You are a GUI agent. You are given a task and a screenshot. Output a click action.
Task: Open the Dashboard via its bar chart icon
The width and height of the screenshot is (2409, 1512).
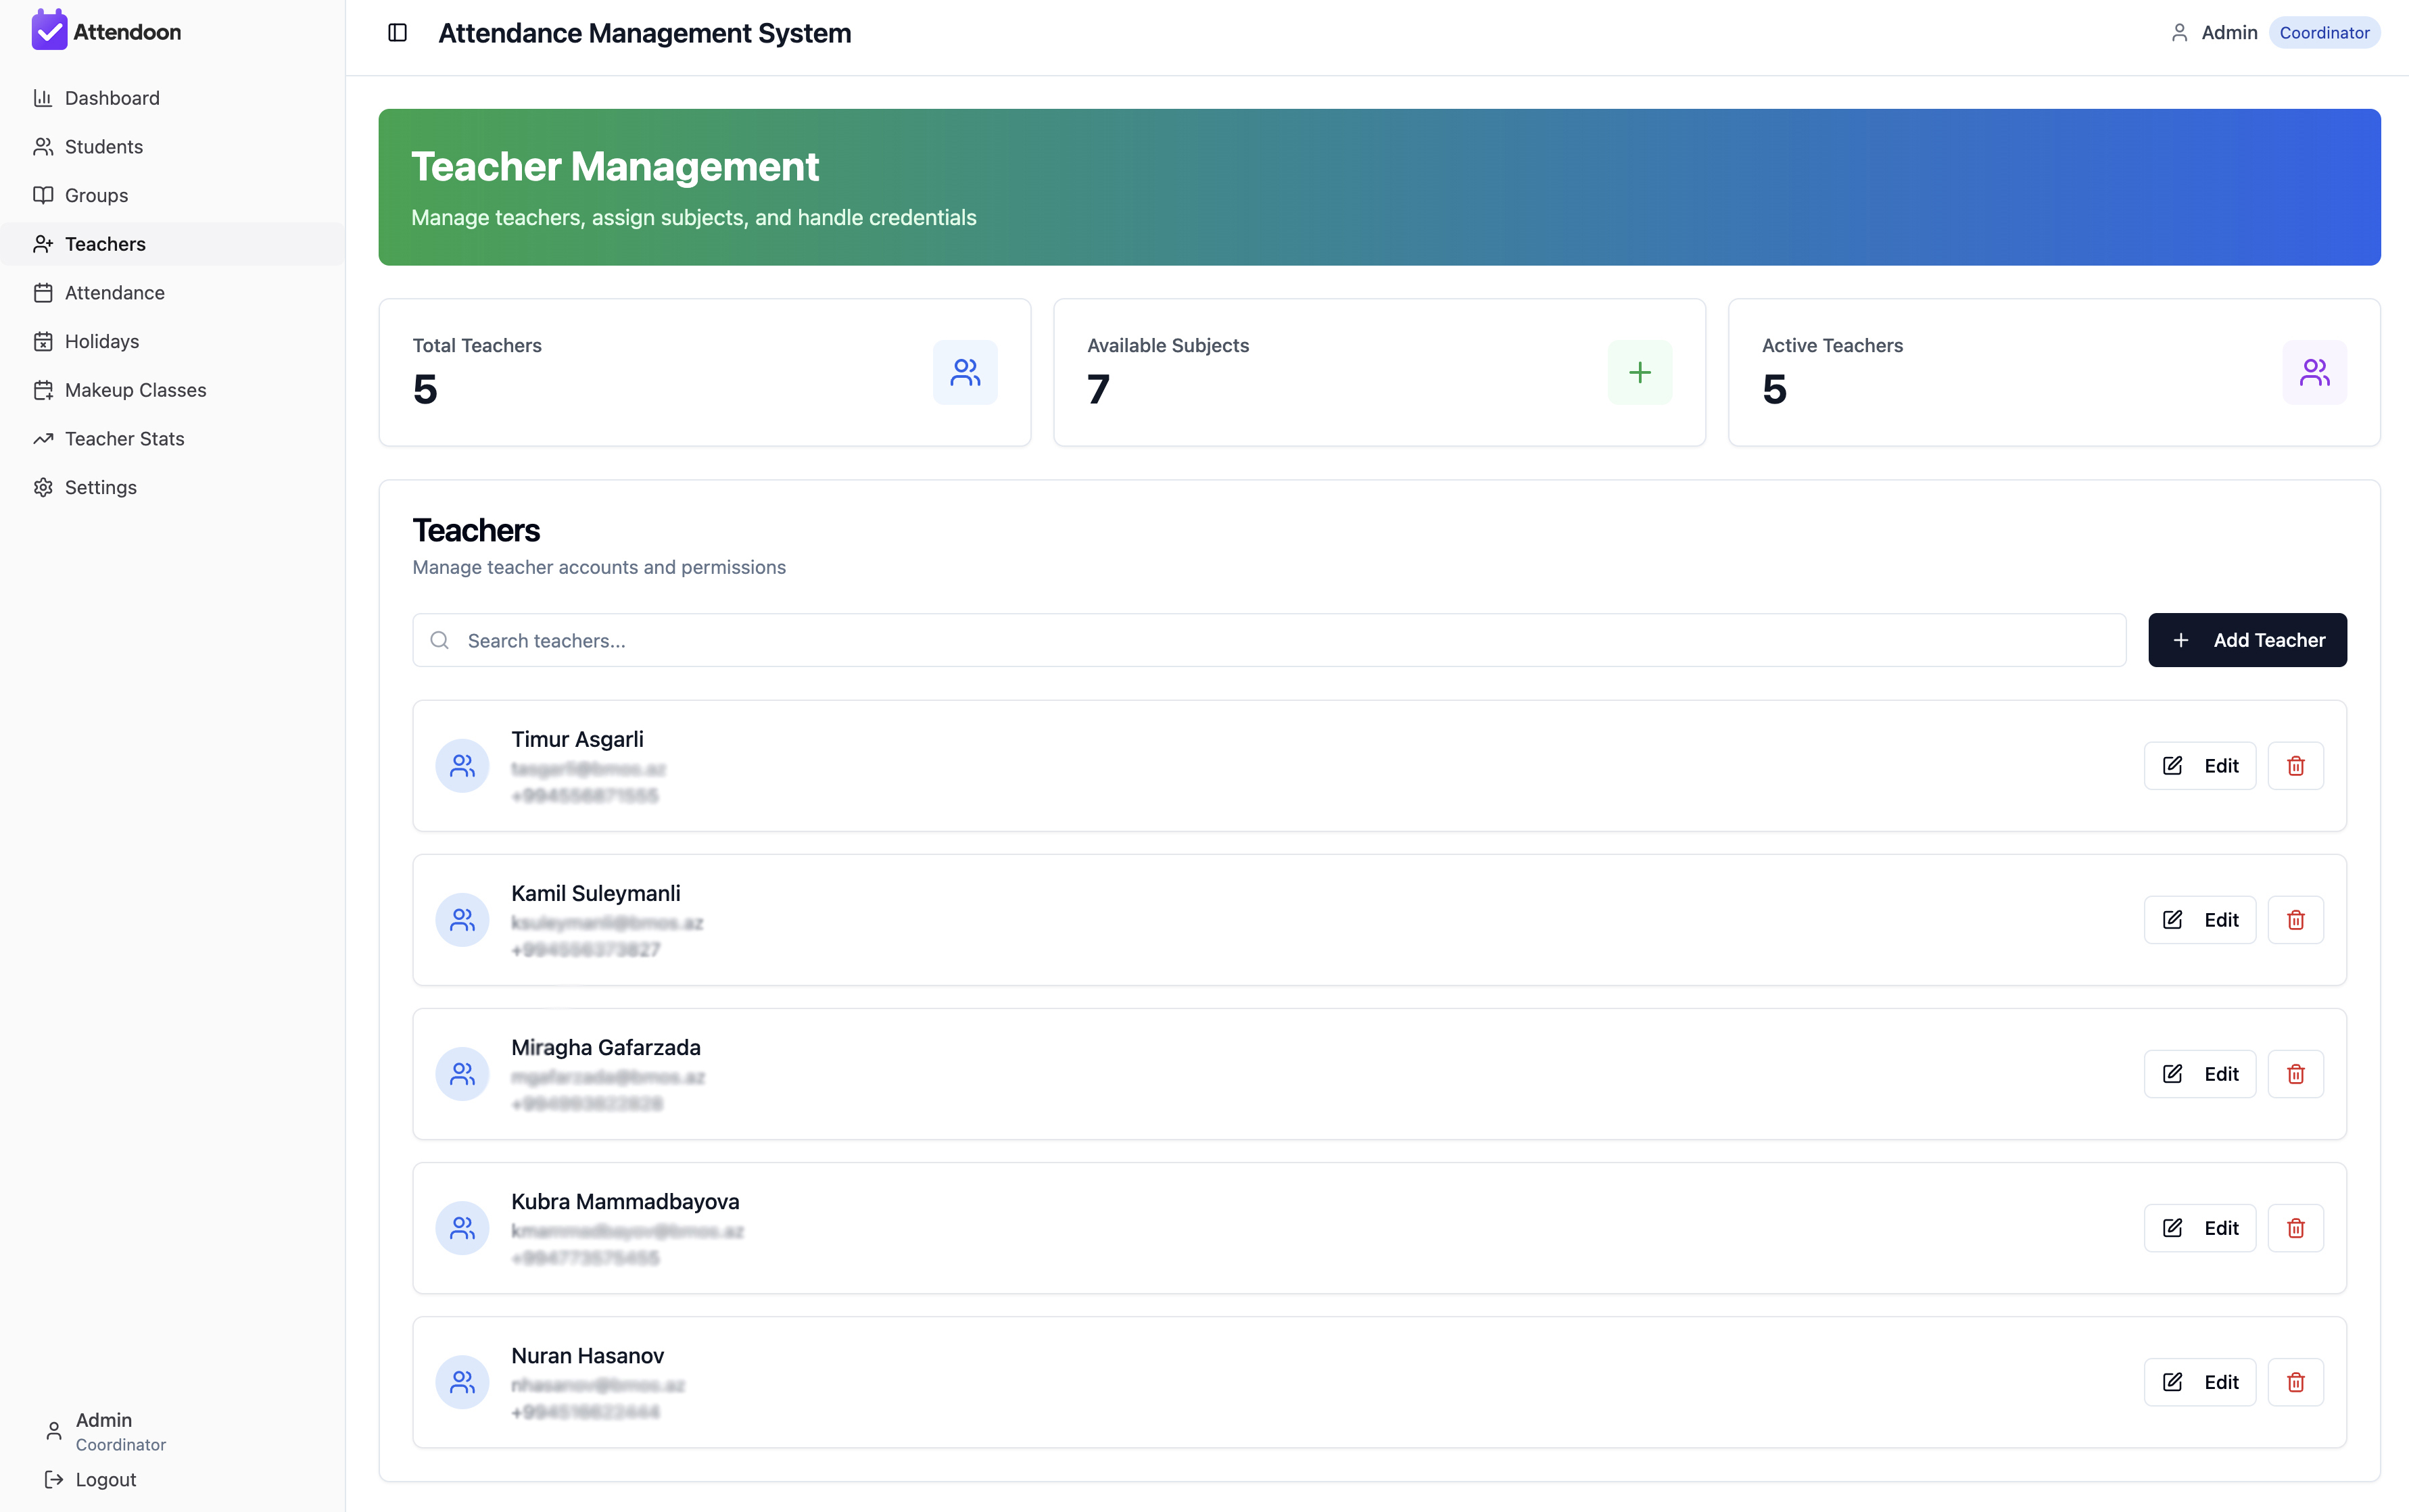point(43,97)
